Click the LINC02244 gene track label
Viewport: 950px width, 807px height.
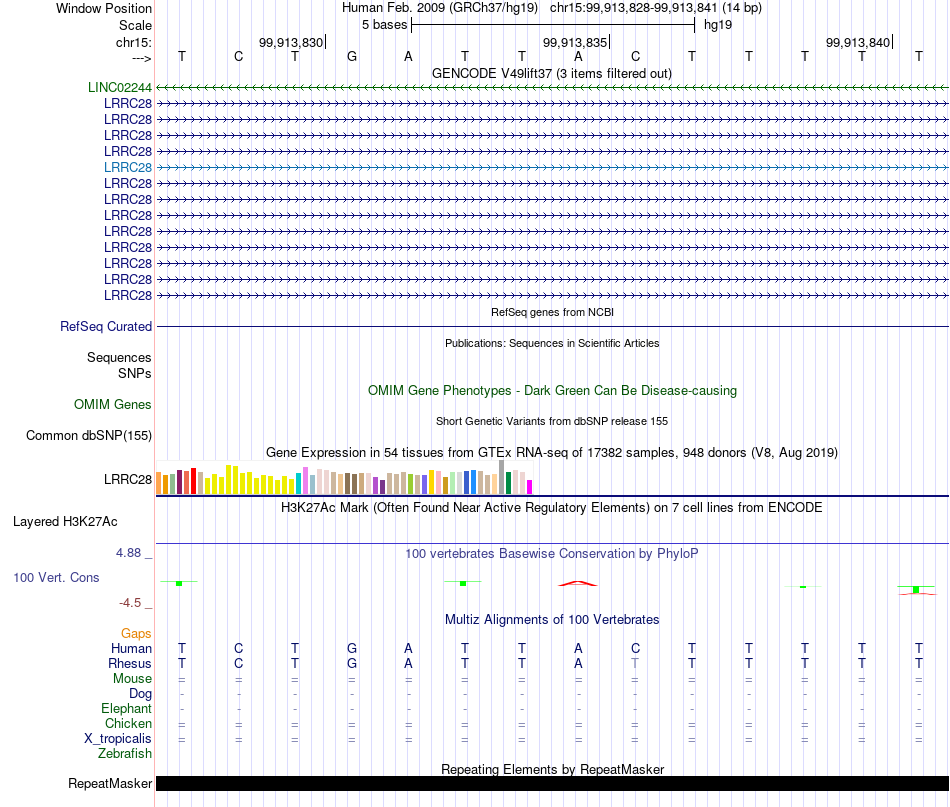pyautogui.click(x=119, y=87)
